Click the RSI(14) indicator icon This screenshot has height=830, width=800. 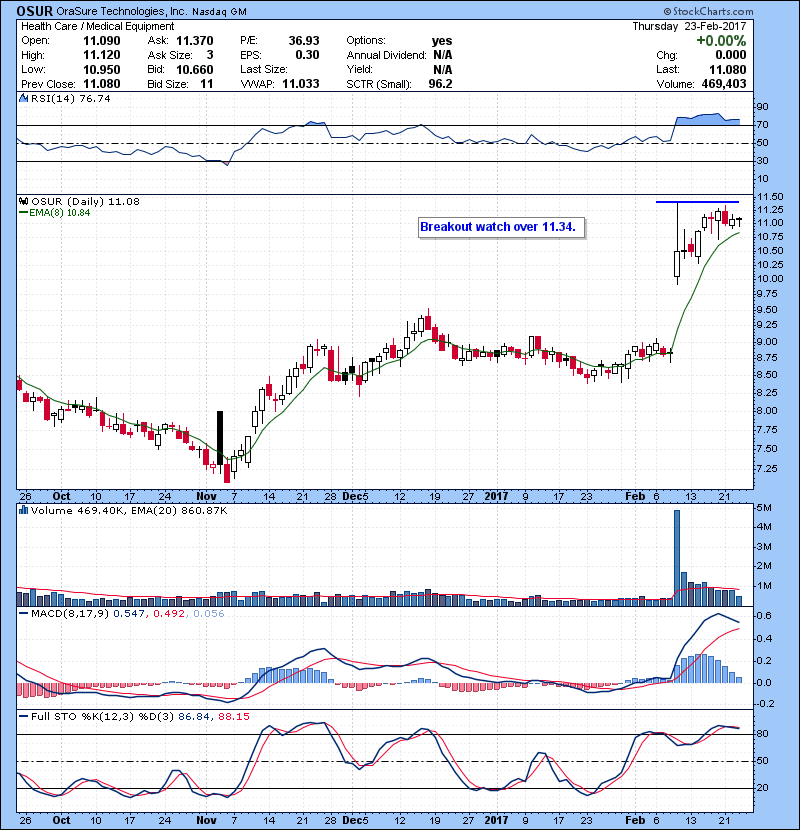[23, 98]
